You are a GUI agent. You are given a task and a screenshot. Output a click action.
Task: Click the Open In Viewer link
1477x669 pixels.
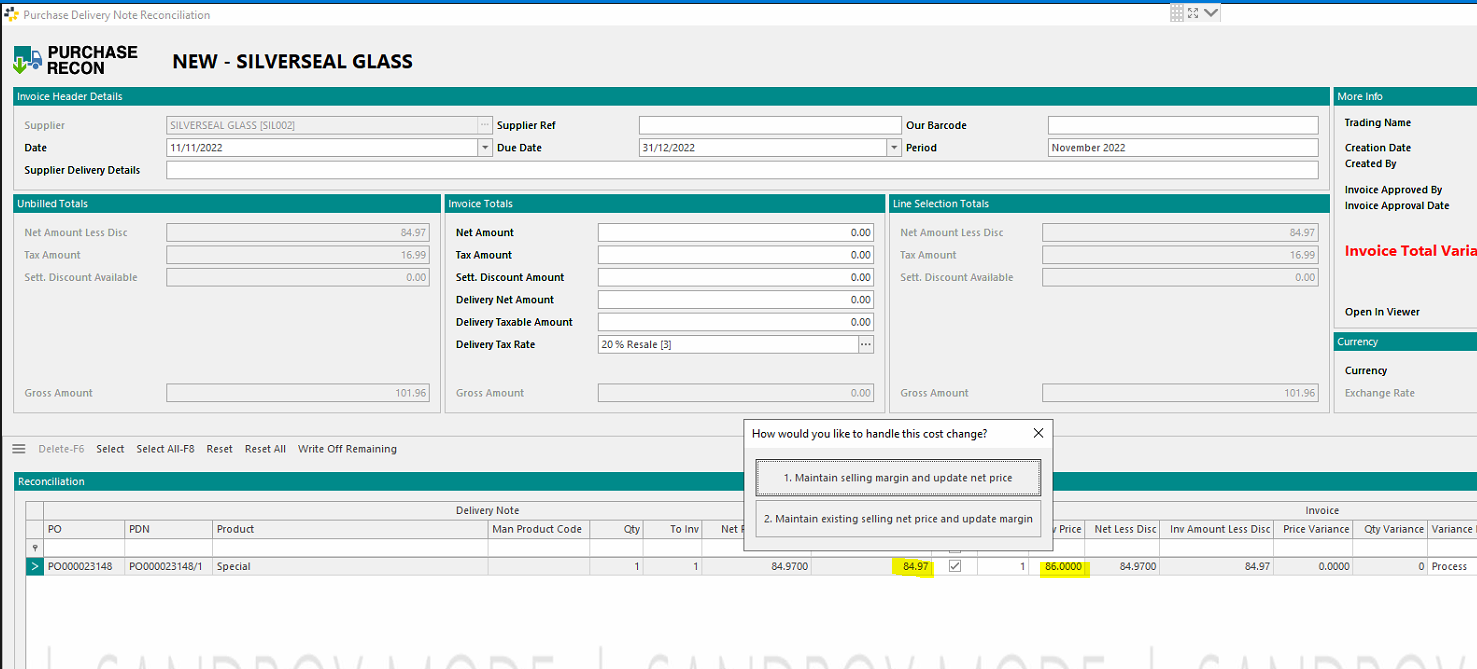pyautogui.click(x=1380, y=311)
